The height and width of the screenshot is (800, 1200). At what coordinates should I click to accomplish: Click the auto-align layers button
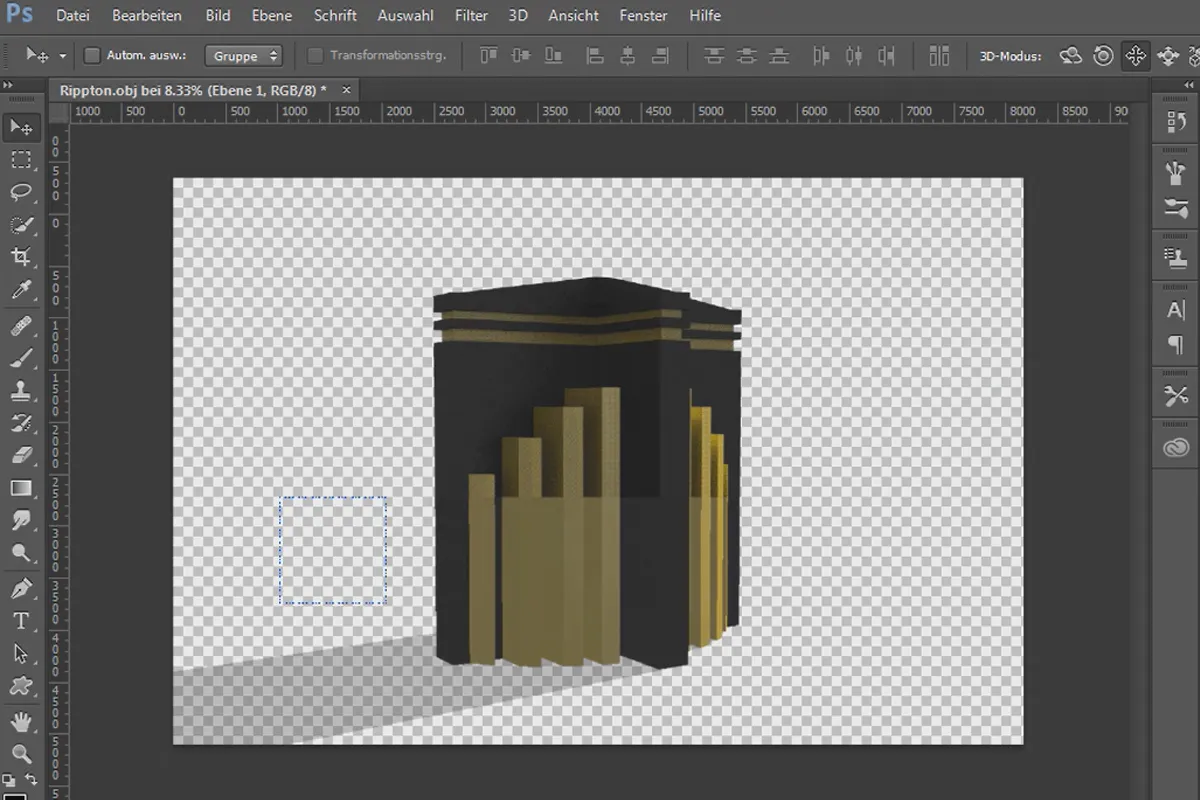pyautogui.click(x=939, y=56)
